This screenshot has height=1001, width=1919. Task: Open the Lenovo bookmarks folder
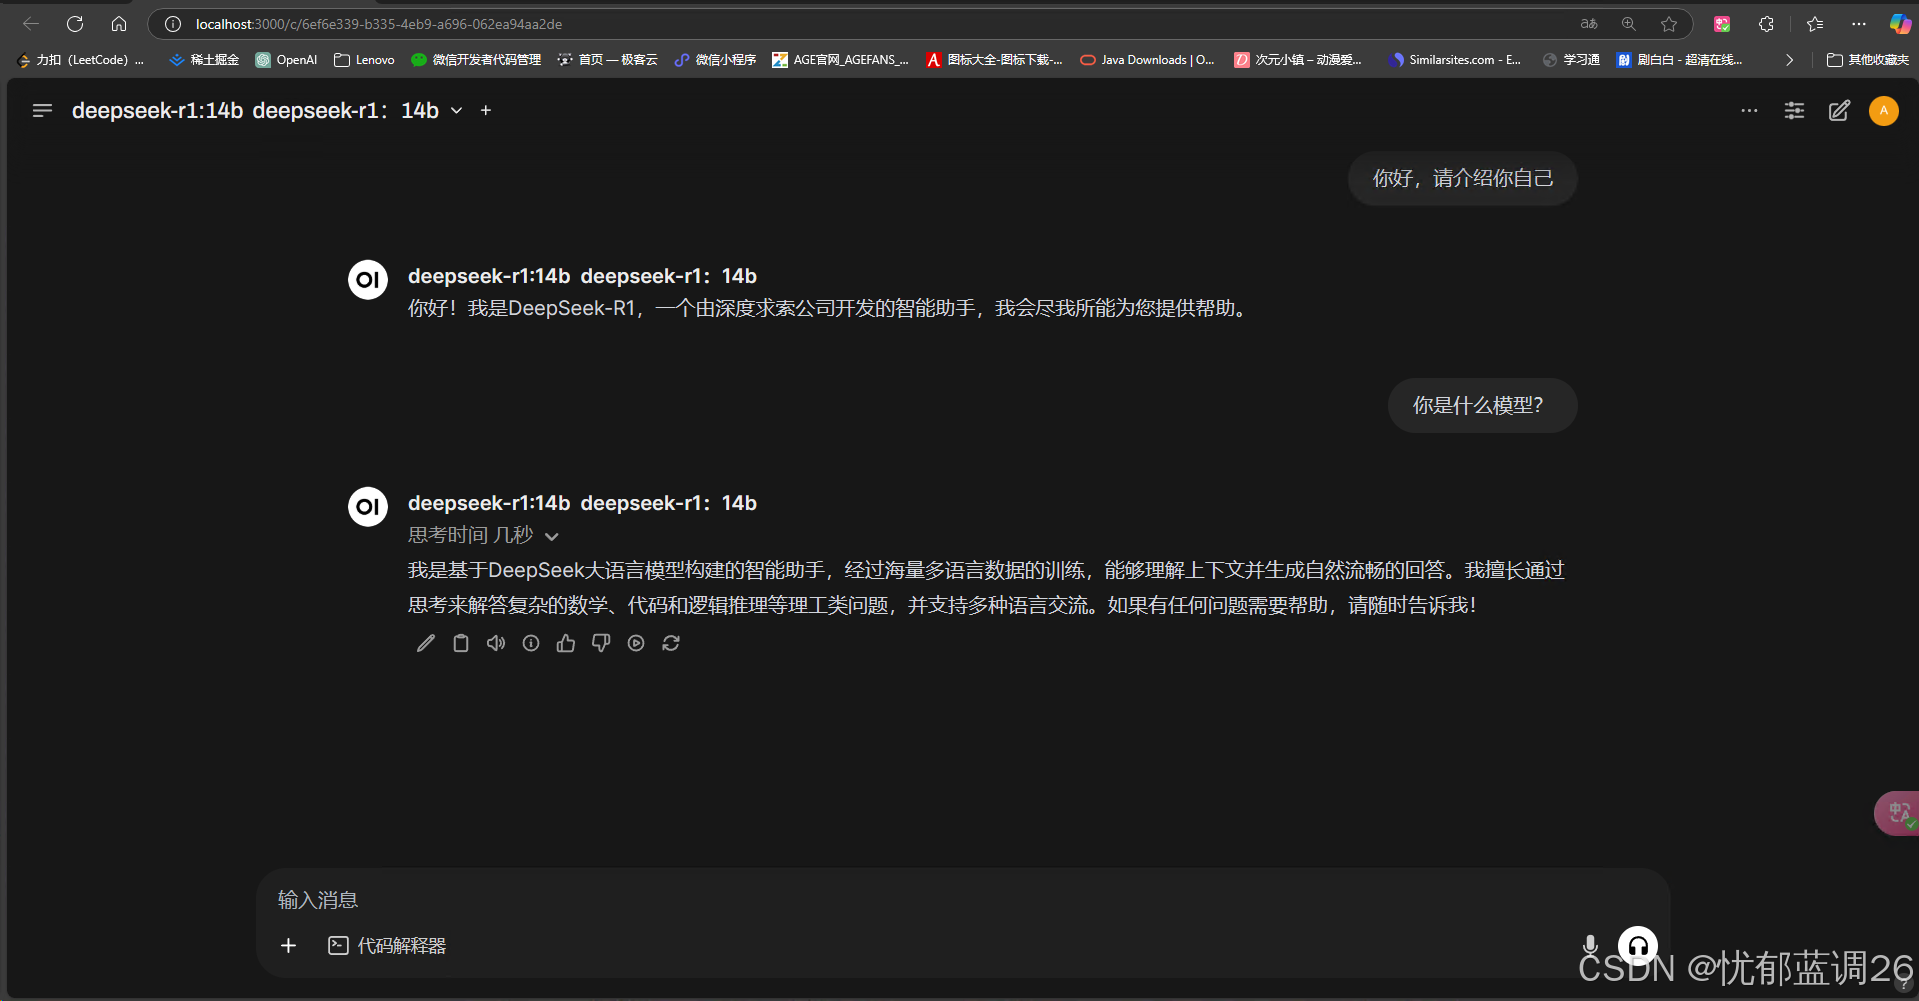[x=364, y=60]
